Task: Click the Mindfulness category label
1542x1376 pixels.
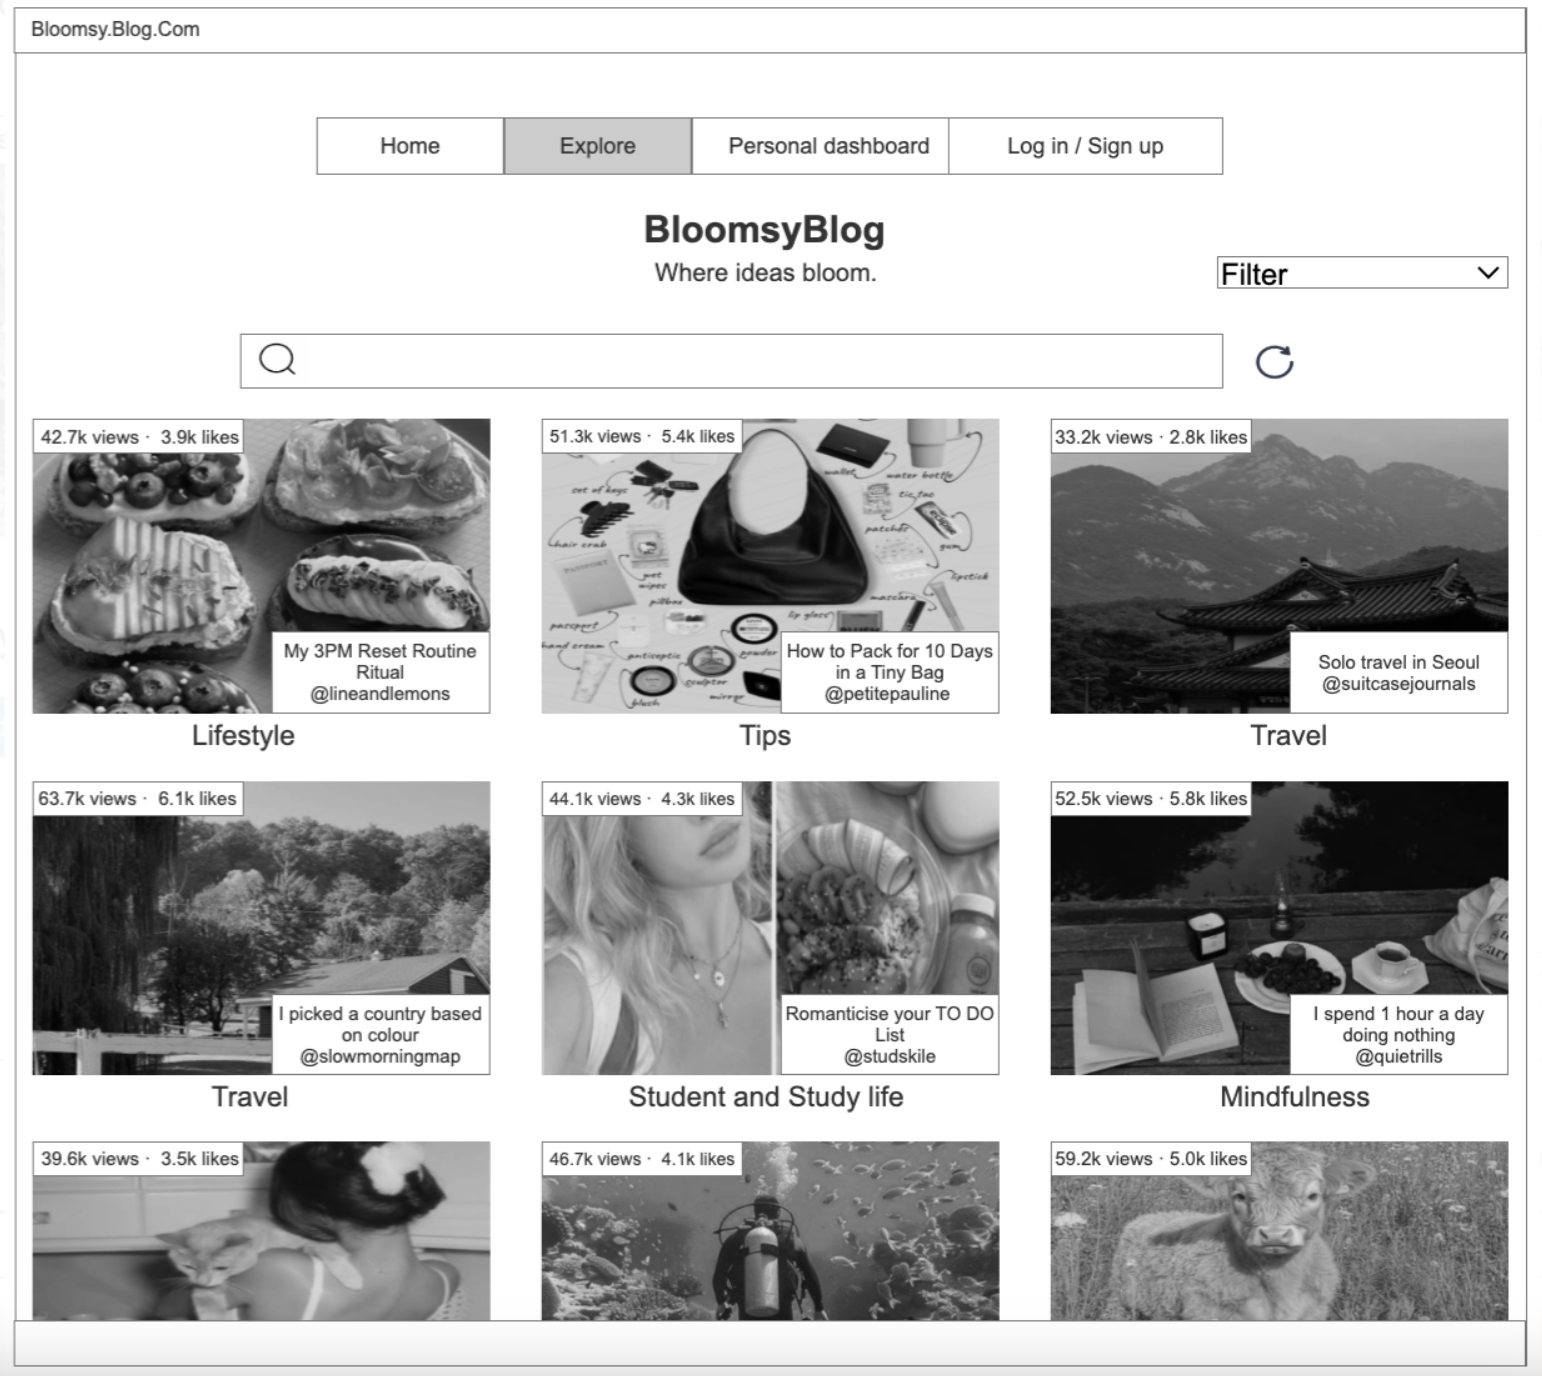Action: (1294, 1097)
